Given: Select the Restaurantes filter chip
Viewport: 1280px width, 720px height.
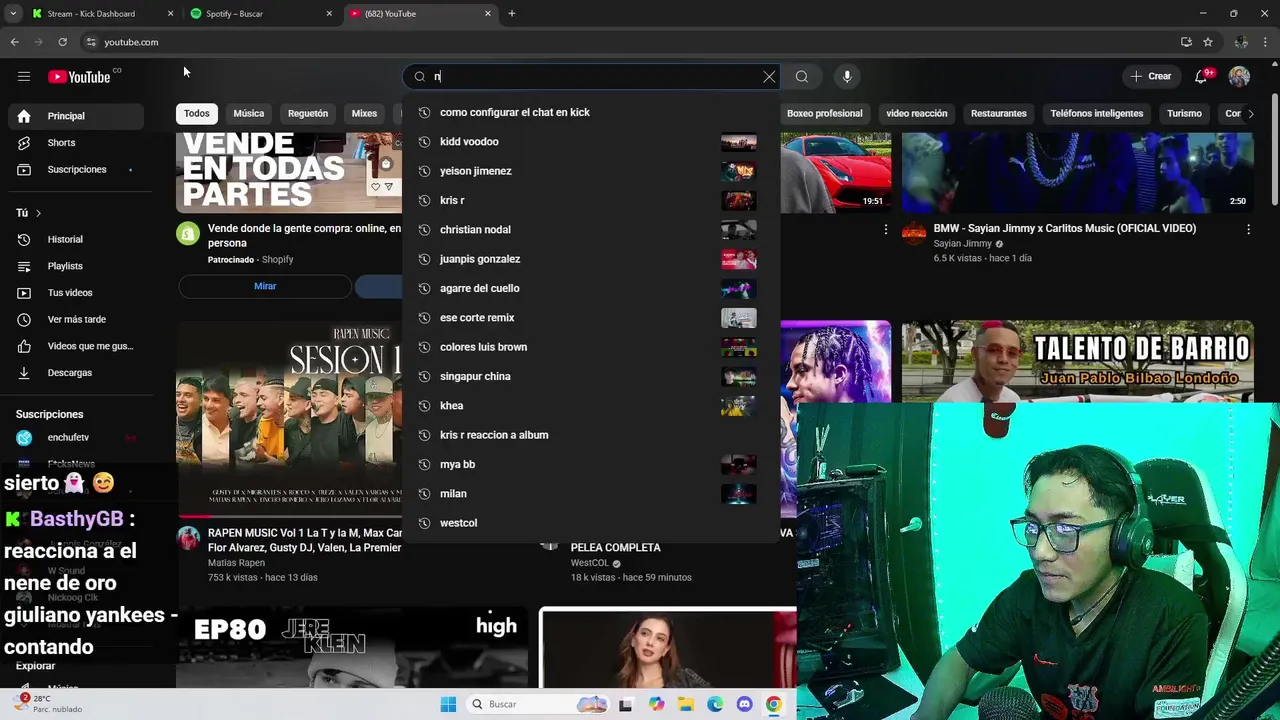Looking at the screenshot, I should 998,114.
